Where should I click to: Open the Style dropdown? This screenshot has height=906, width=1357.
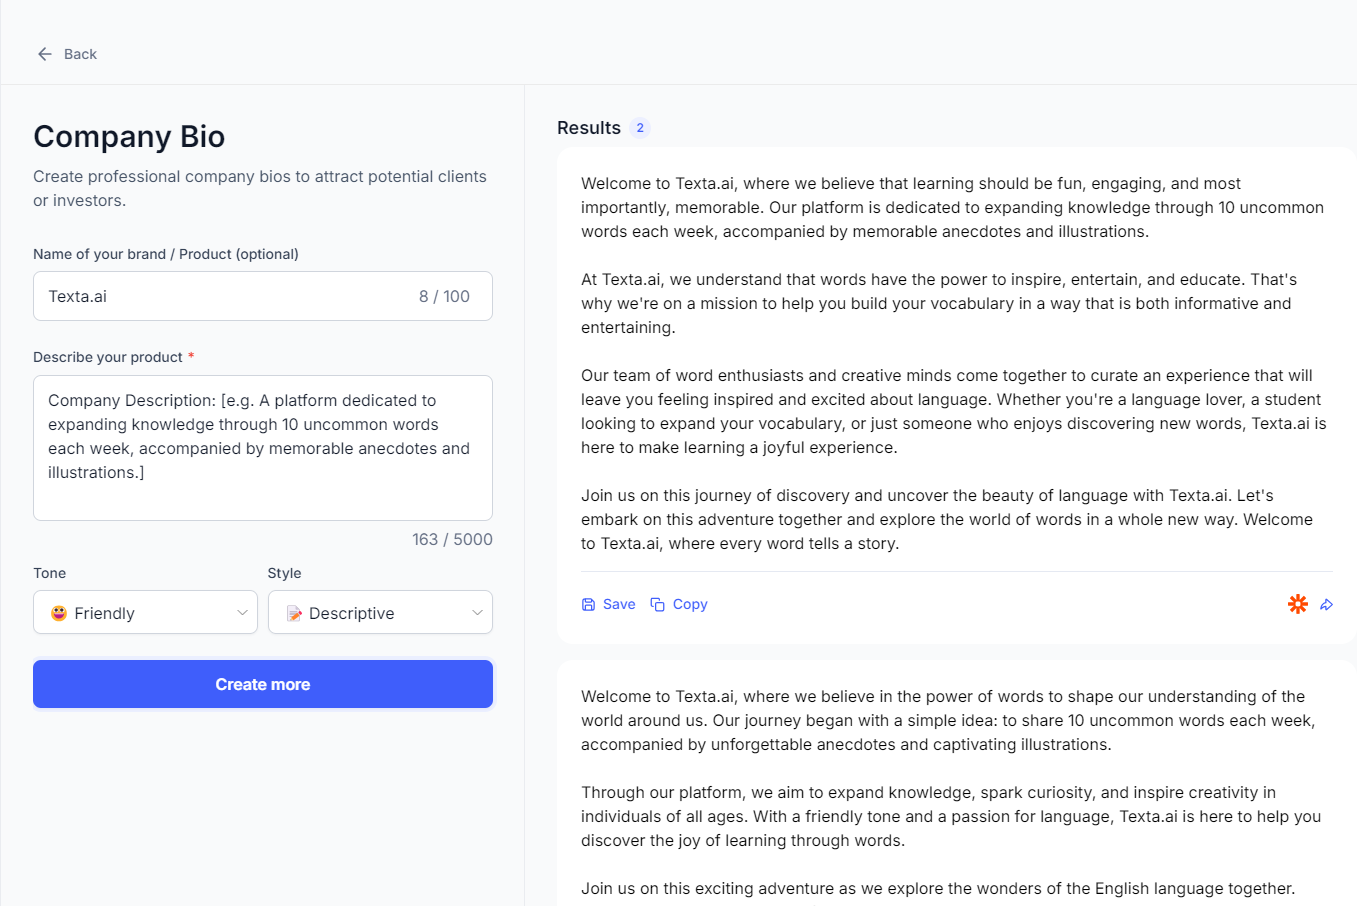380,611
